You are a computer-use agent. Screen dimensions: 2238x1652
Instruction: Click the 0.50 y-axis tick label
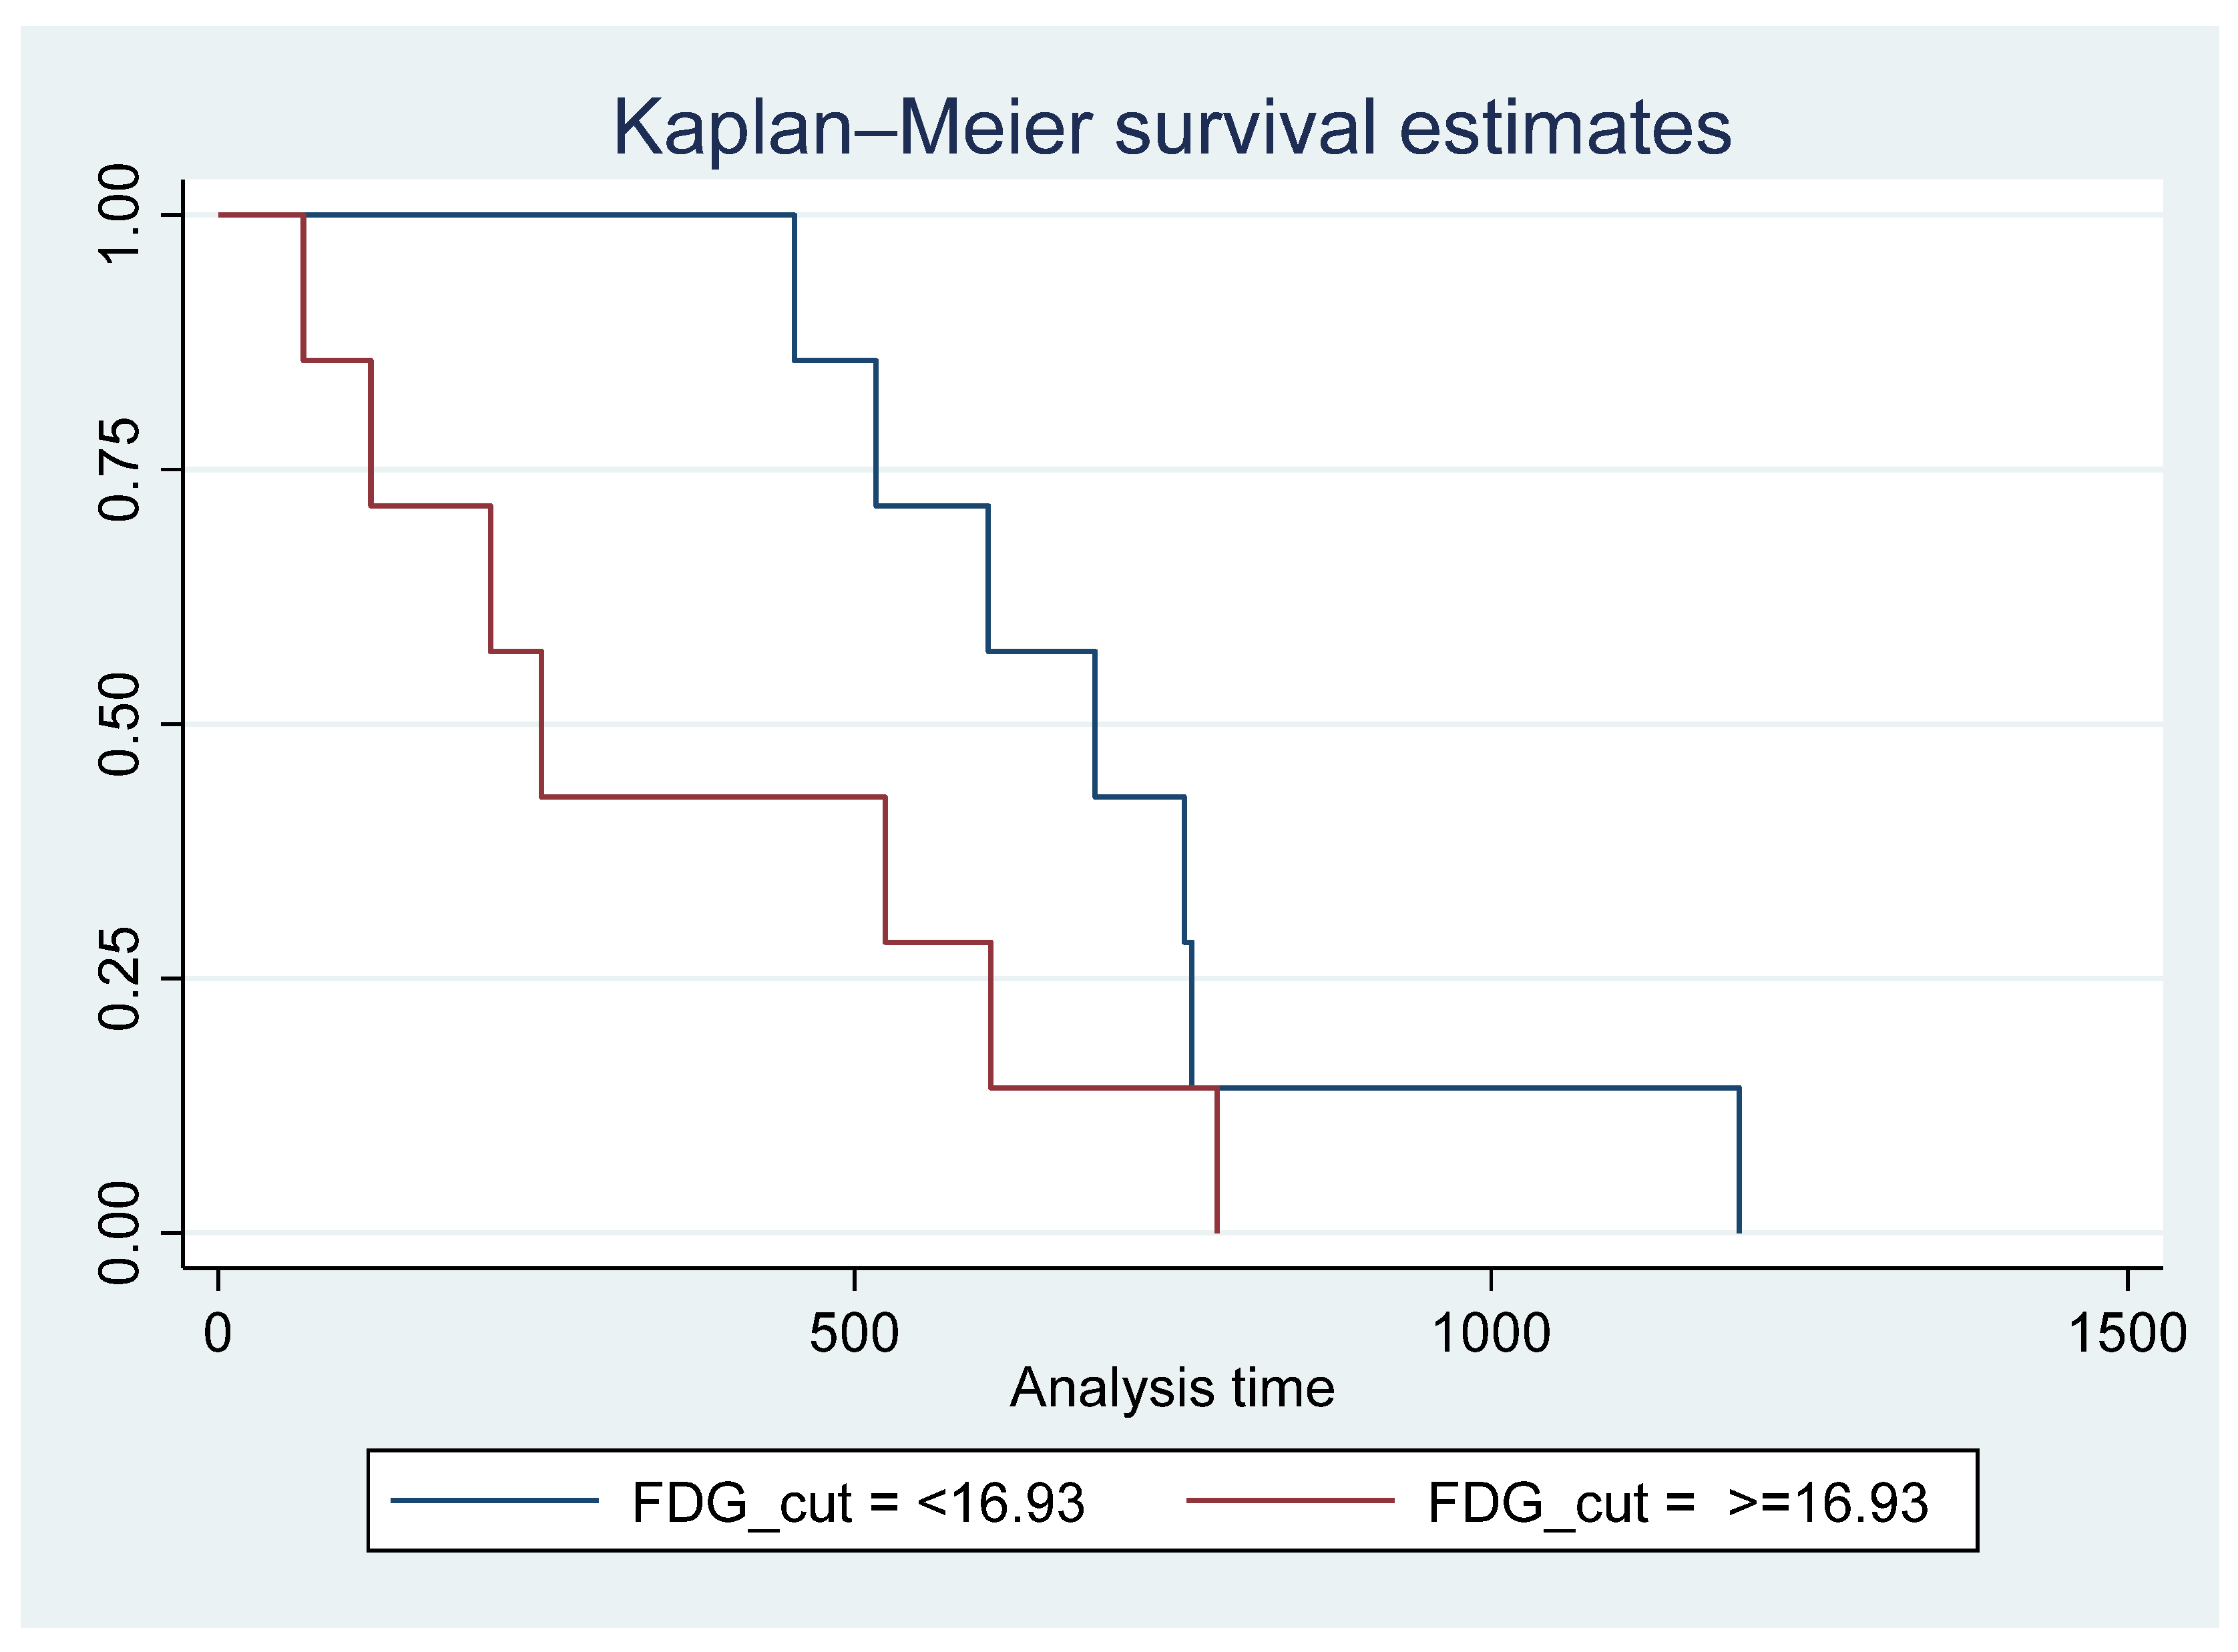click(120, 724)
